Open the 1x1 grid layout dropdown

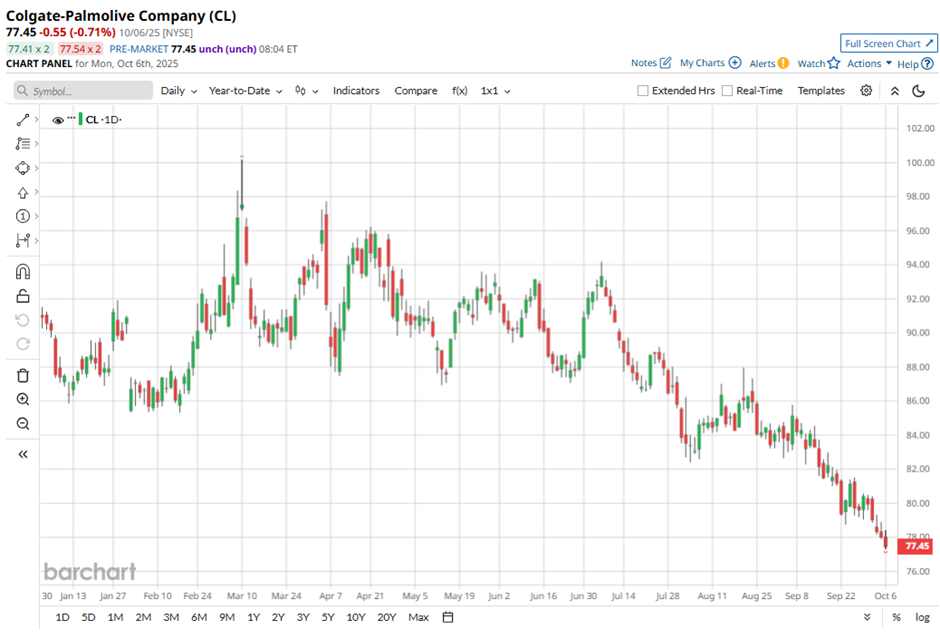tap(495, 91)
